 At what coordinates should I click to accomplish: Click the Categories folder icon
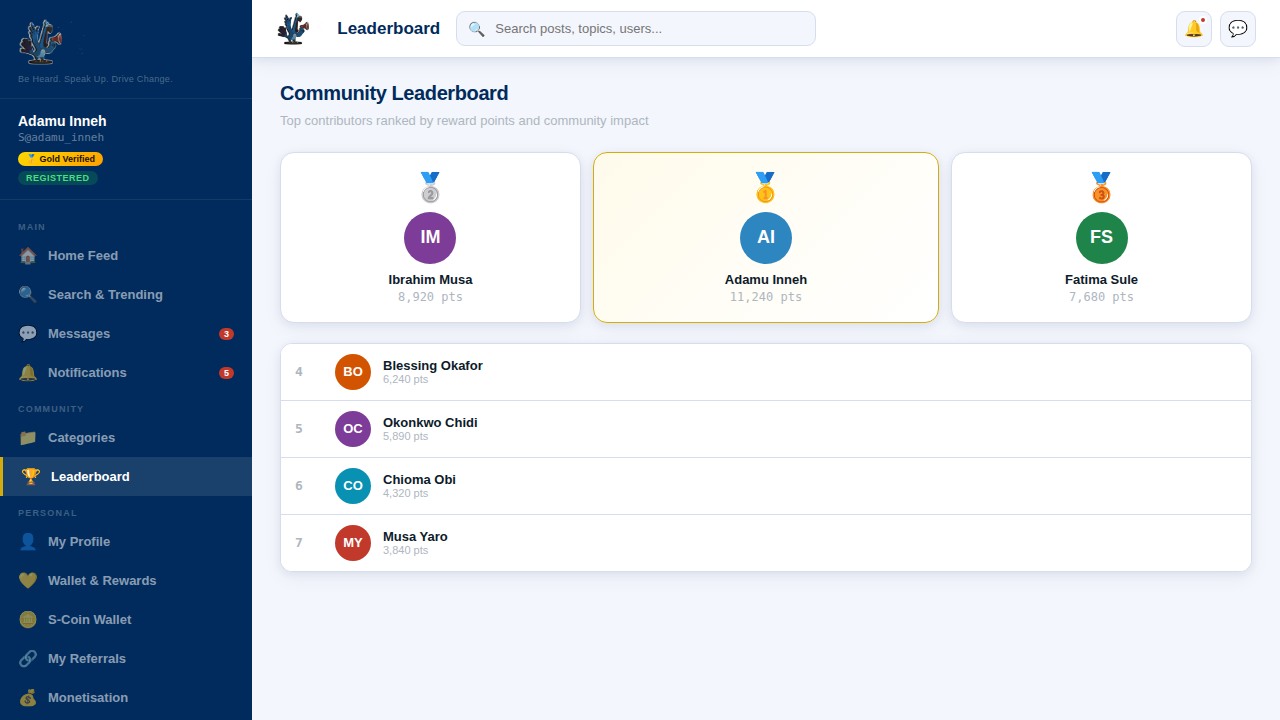(28, 438)
